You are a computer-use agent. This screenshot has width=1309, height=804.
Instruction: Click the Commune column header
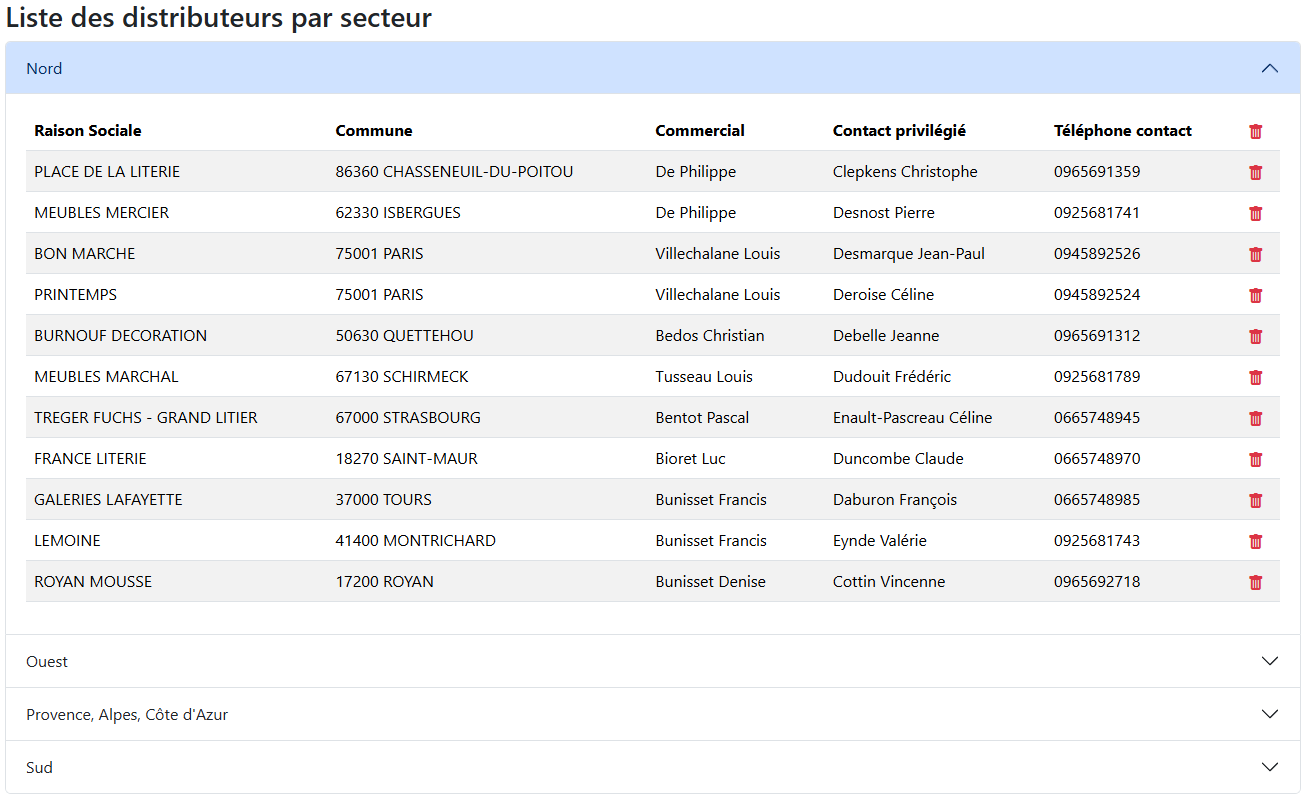pos(374,130)
